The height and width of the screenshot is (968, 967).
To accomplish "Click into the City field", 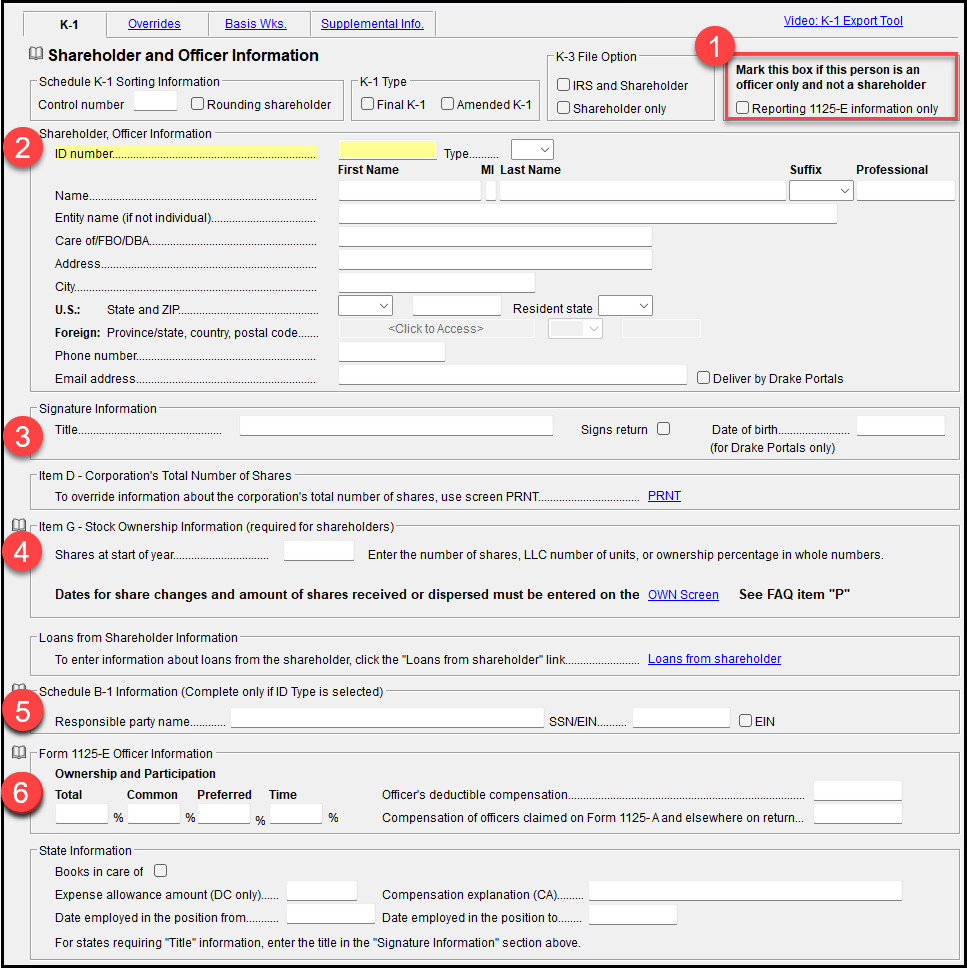I will (437, 283).
